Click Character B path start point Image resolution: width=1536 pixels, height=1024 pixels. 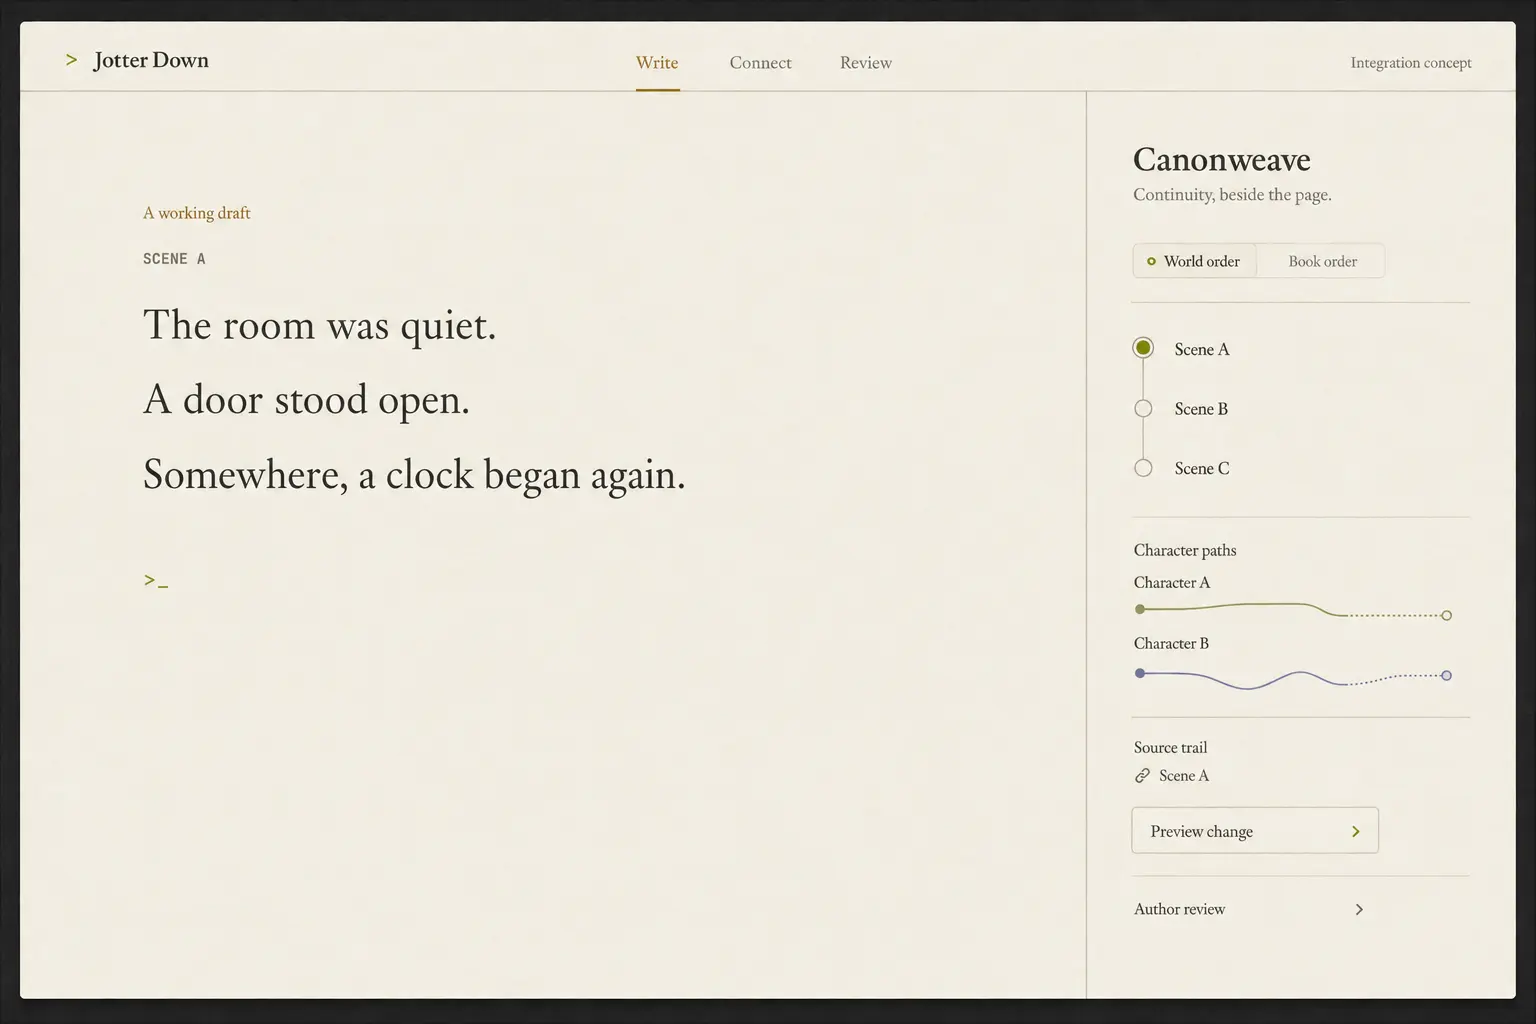coord(1140,673)
